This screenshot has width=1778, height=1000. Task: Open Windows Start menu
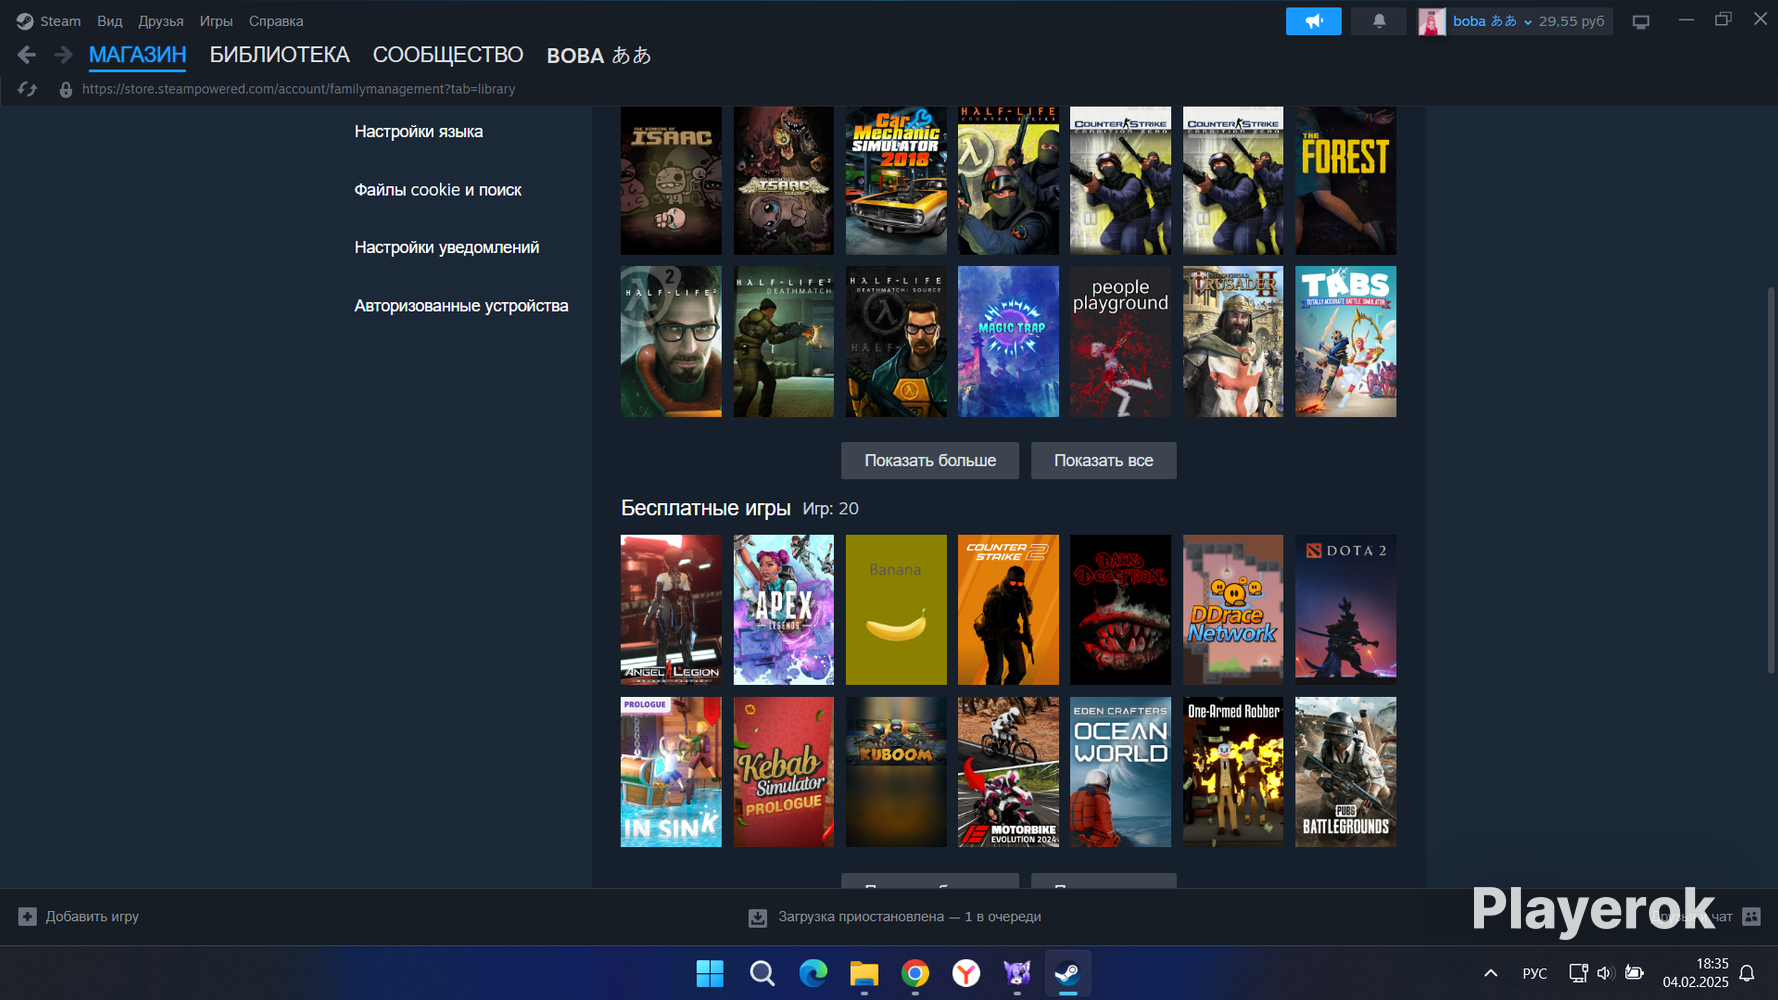coord(710,973)
